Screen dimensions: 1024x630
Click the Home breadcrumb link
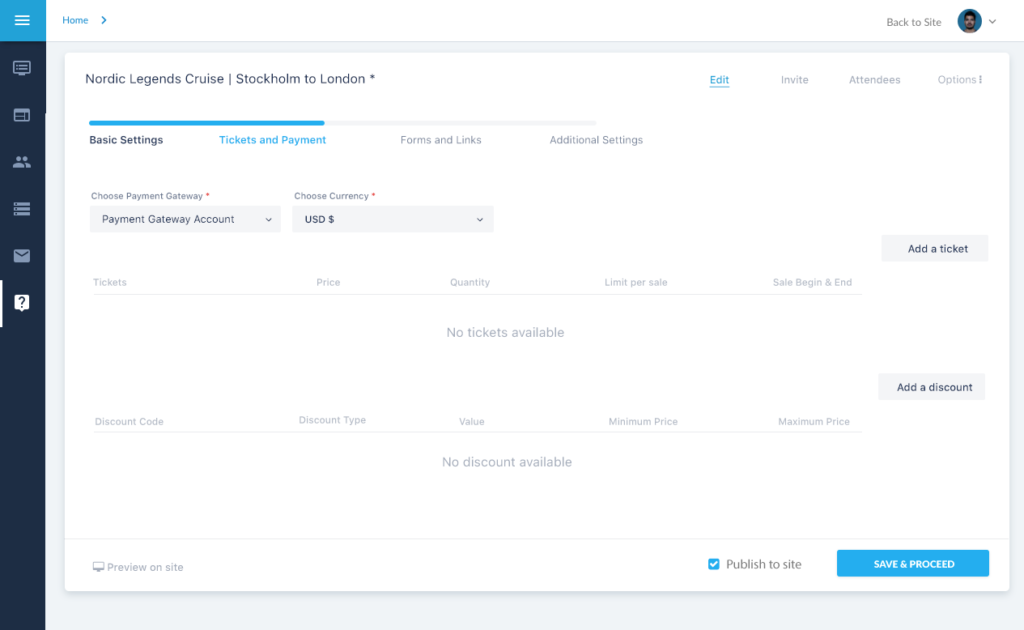pos(75,20)
